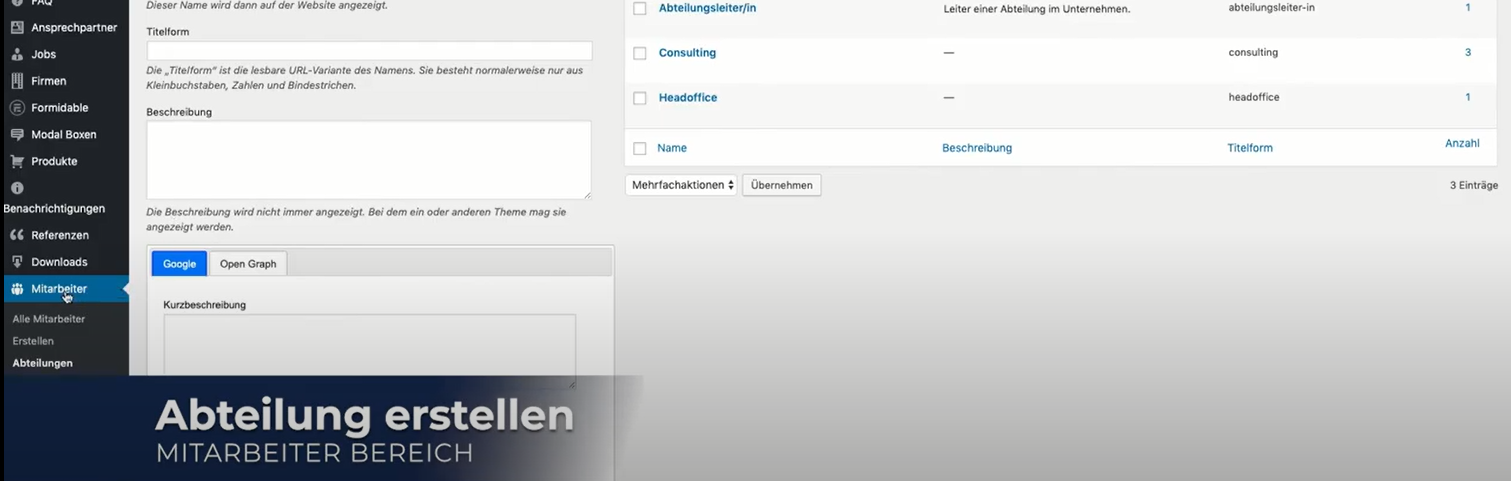
Task: Click the Ansprechpartner sidebar icon
Action: click(17, 27)
